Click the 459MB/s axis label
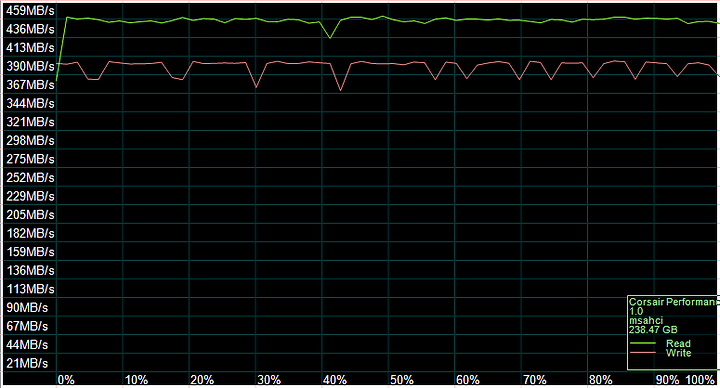 pos(30,11)
